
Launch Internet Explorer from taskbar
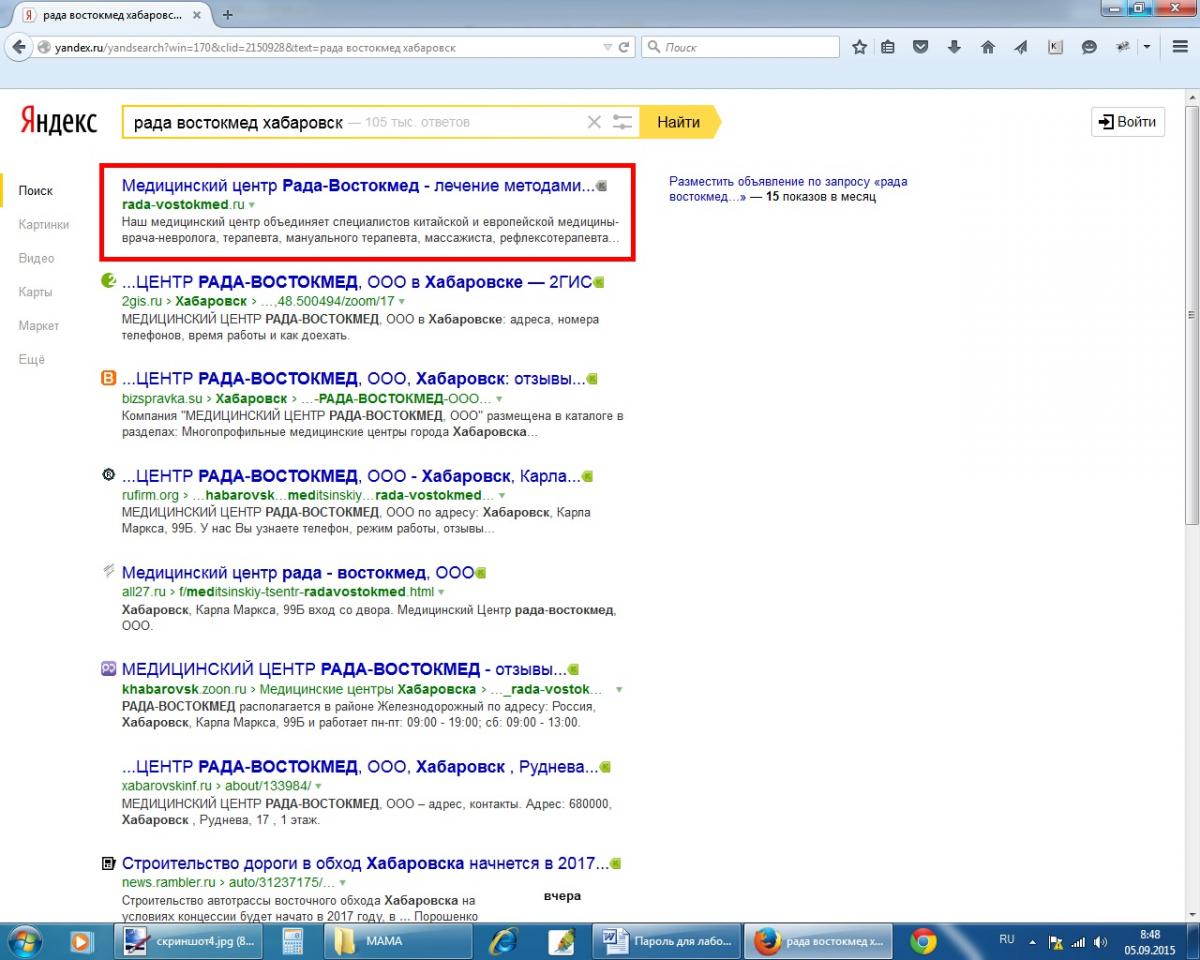[503, 941]
